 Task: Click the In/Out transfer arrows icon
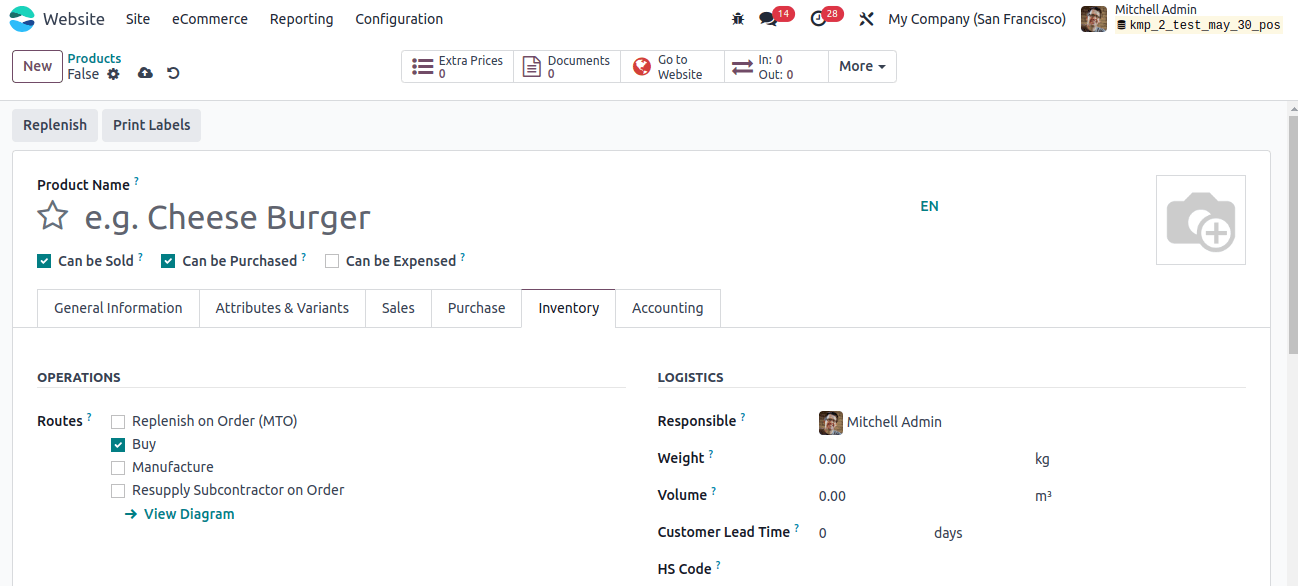[742, 67]
